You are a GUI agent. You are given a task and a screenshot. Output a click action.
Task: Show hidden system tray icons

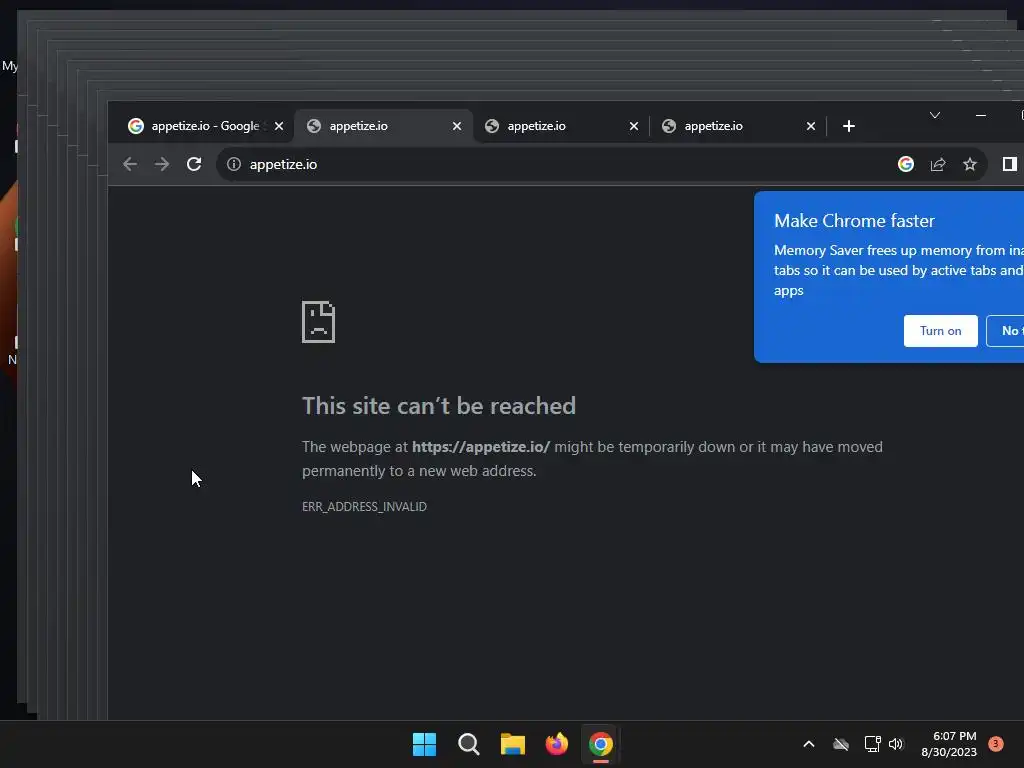[x=808, y=744]
